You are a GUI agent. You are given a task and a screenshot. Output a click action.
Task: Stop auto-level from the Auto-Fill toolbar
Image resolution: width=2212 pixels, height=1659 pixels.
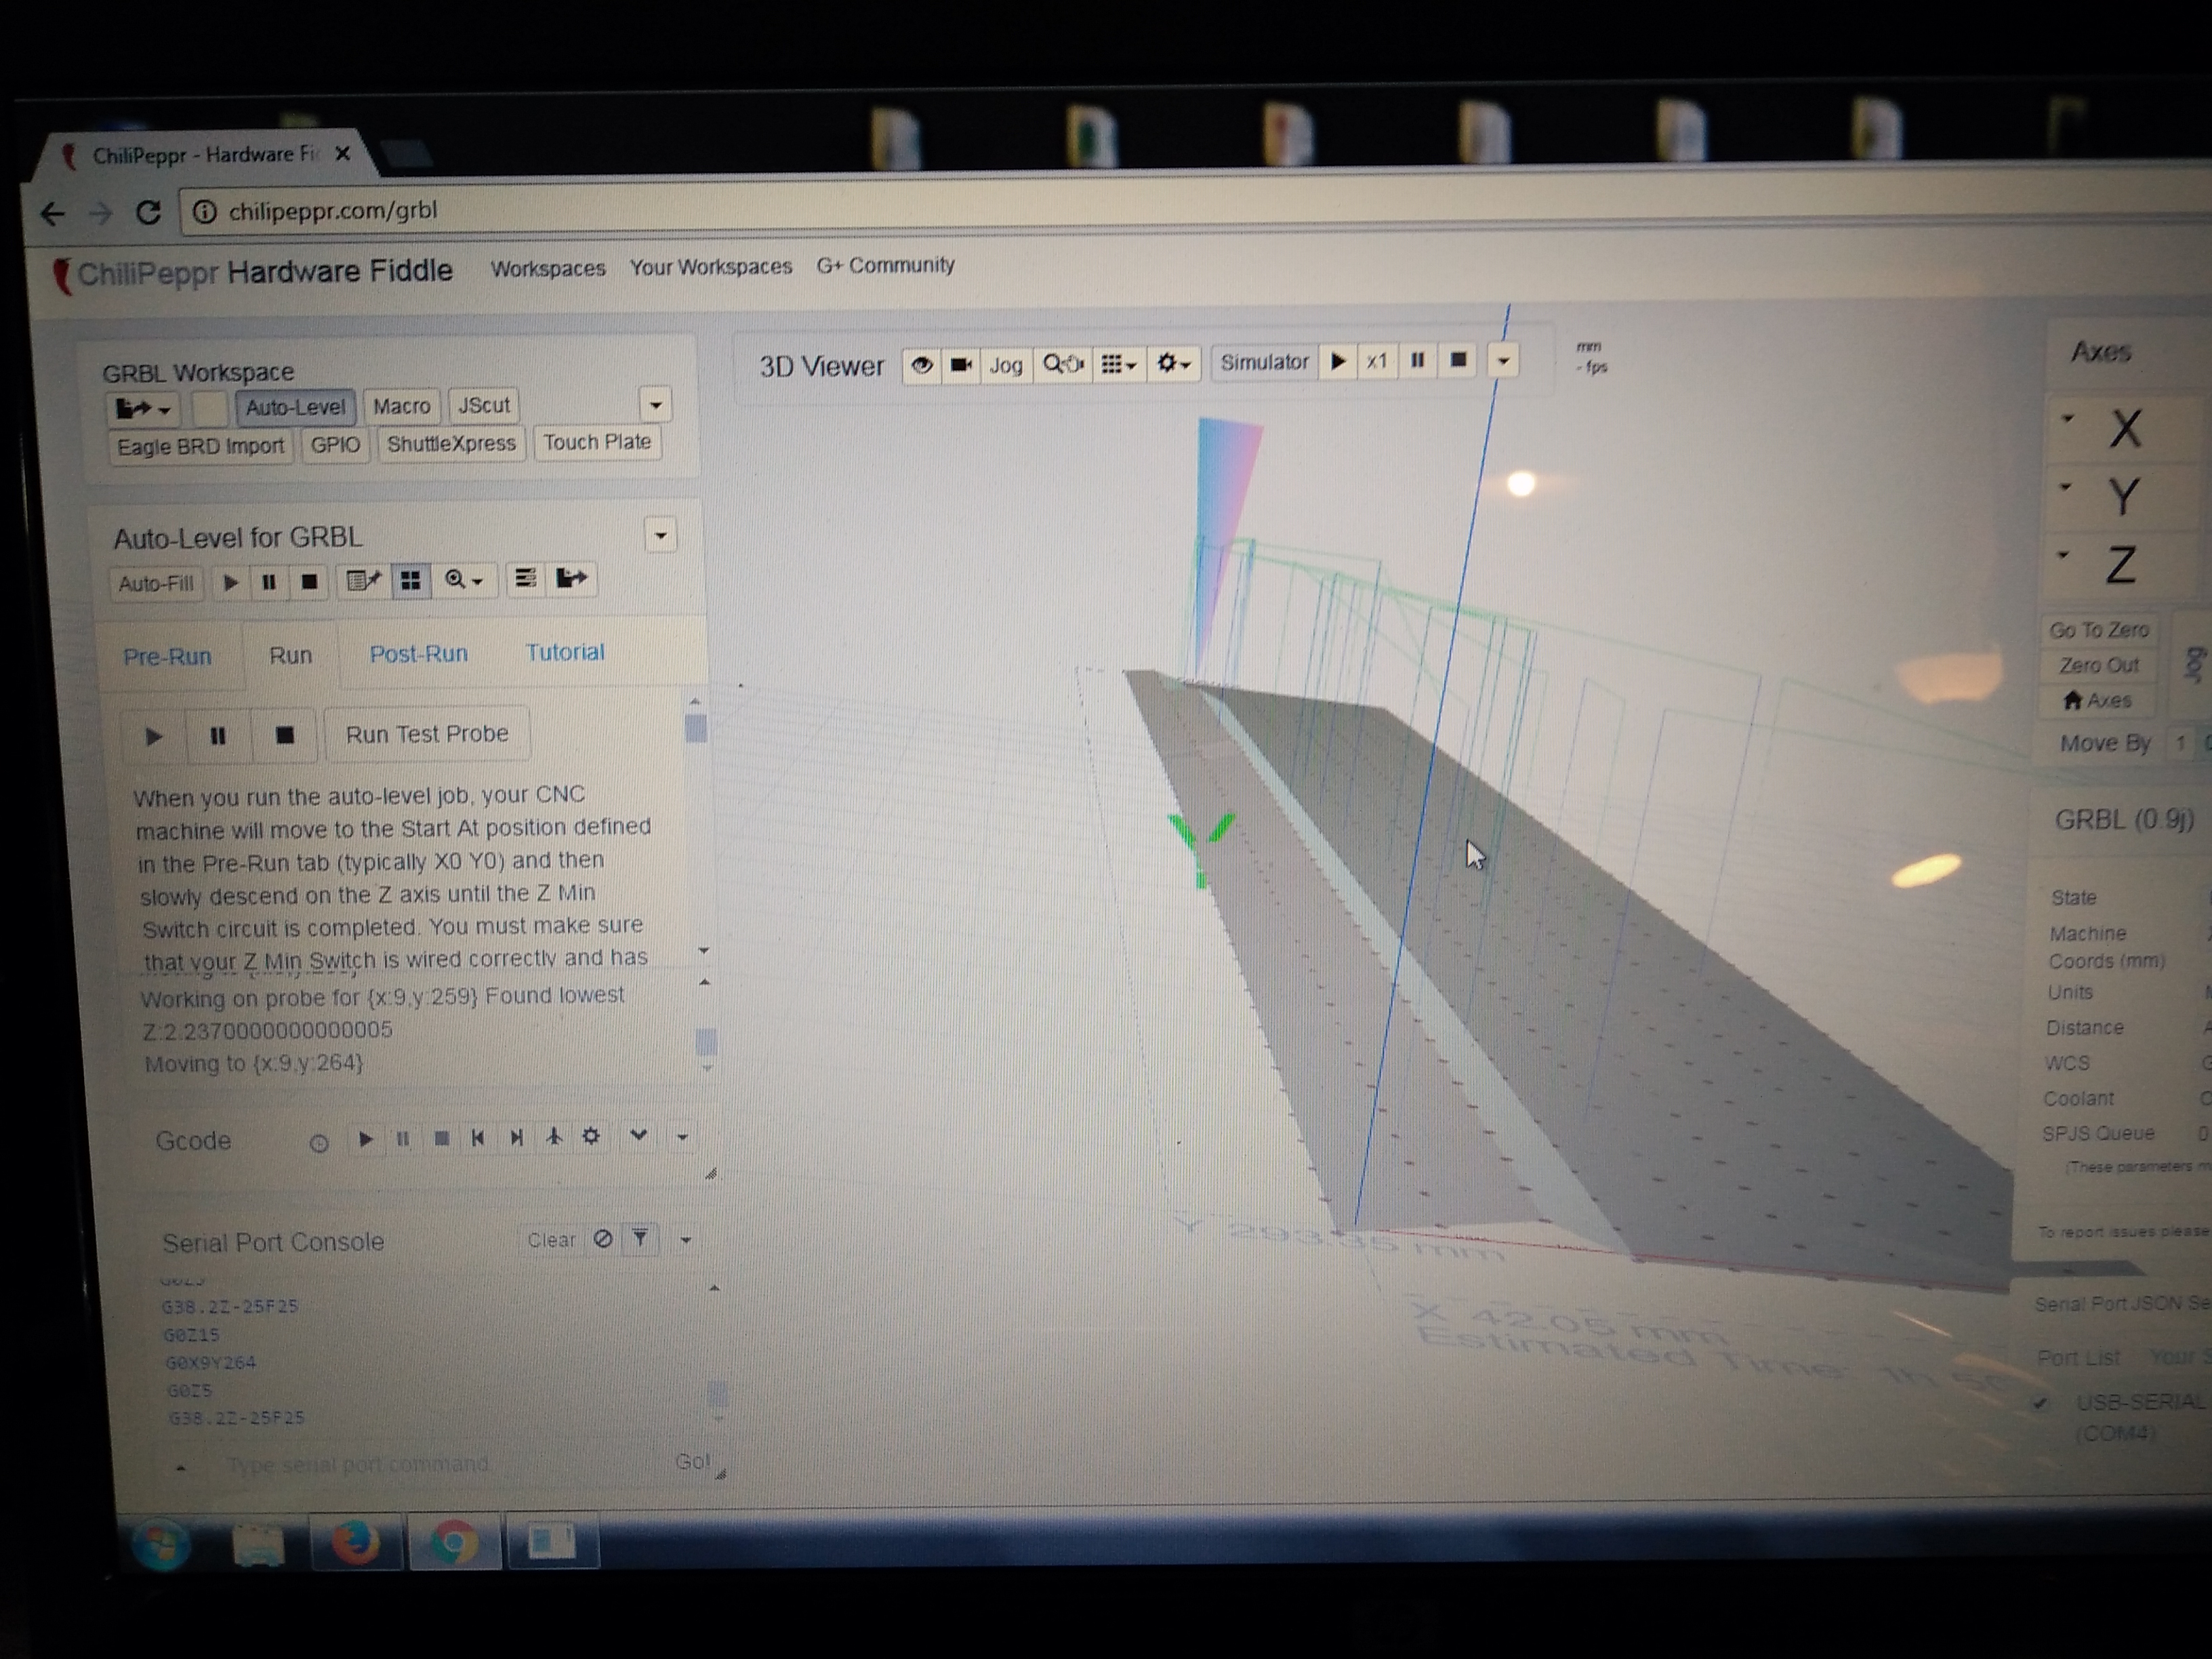(309, 581)
